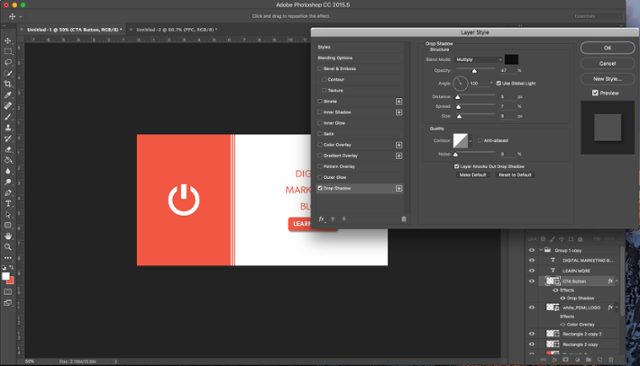
Task: Select the Pen tool
Action: (8, 193)
